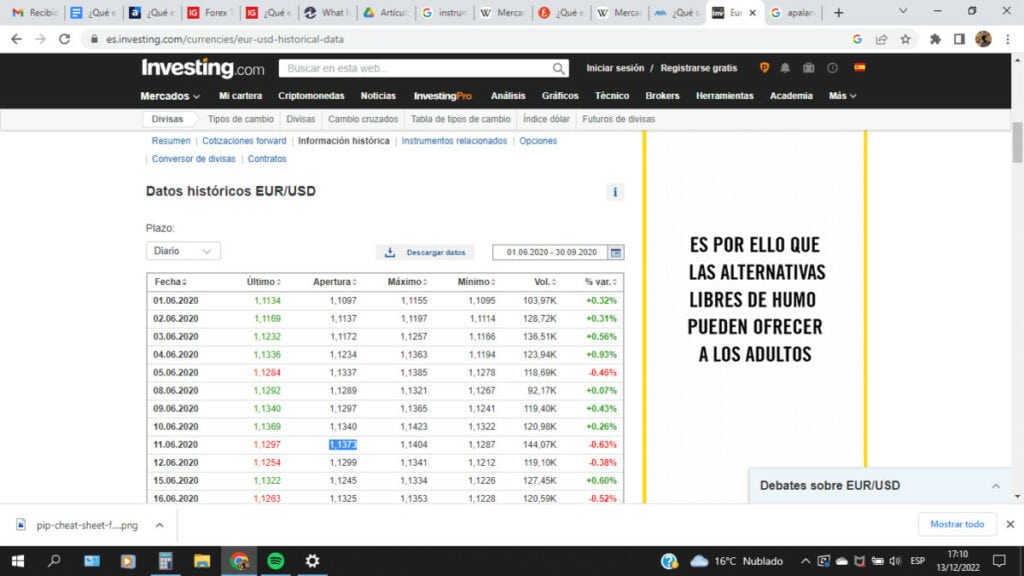Sort table by Último column
1024x576 pixels.
[x=264, y=281]
